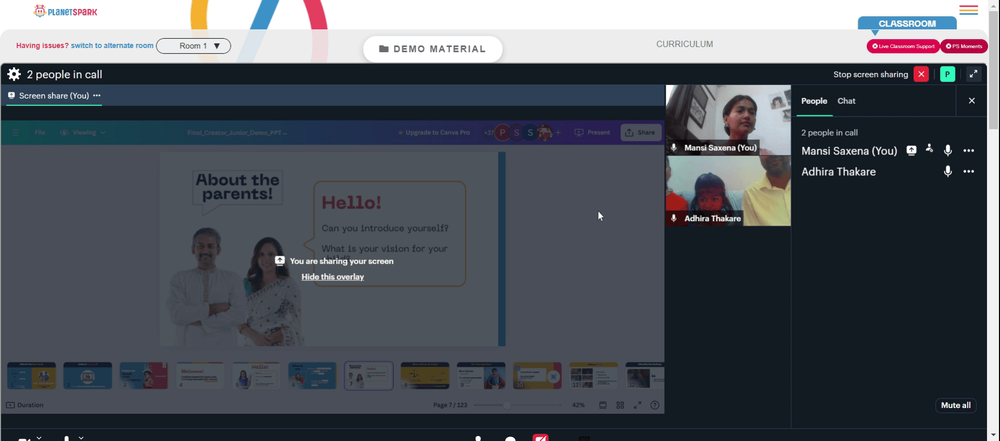Toggle Mansi Saxena's microphone
Image resolution: width=1000 pixels, height=441 pixels.
pyautogui.click(x=948, y=151)
